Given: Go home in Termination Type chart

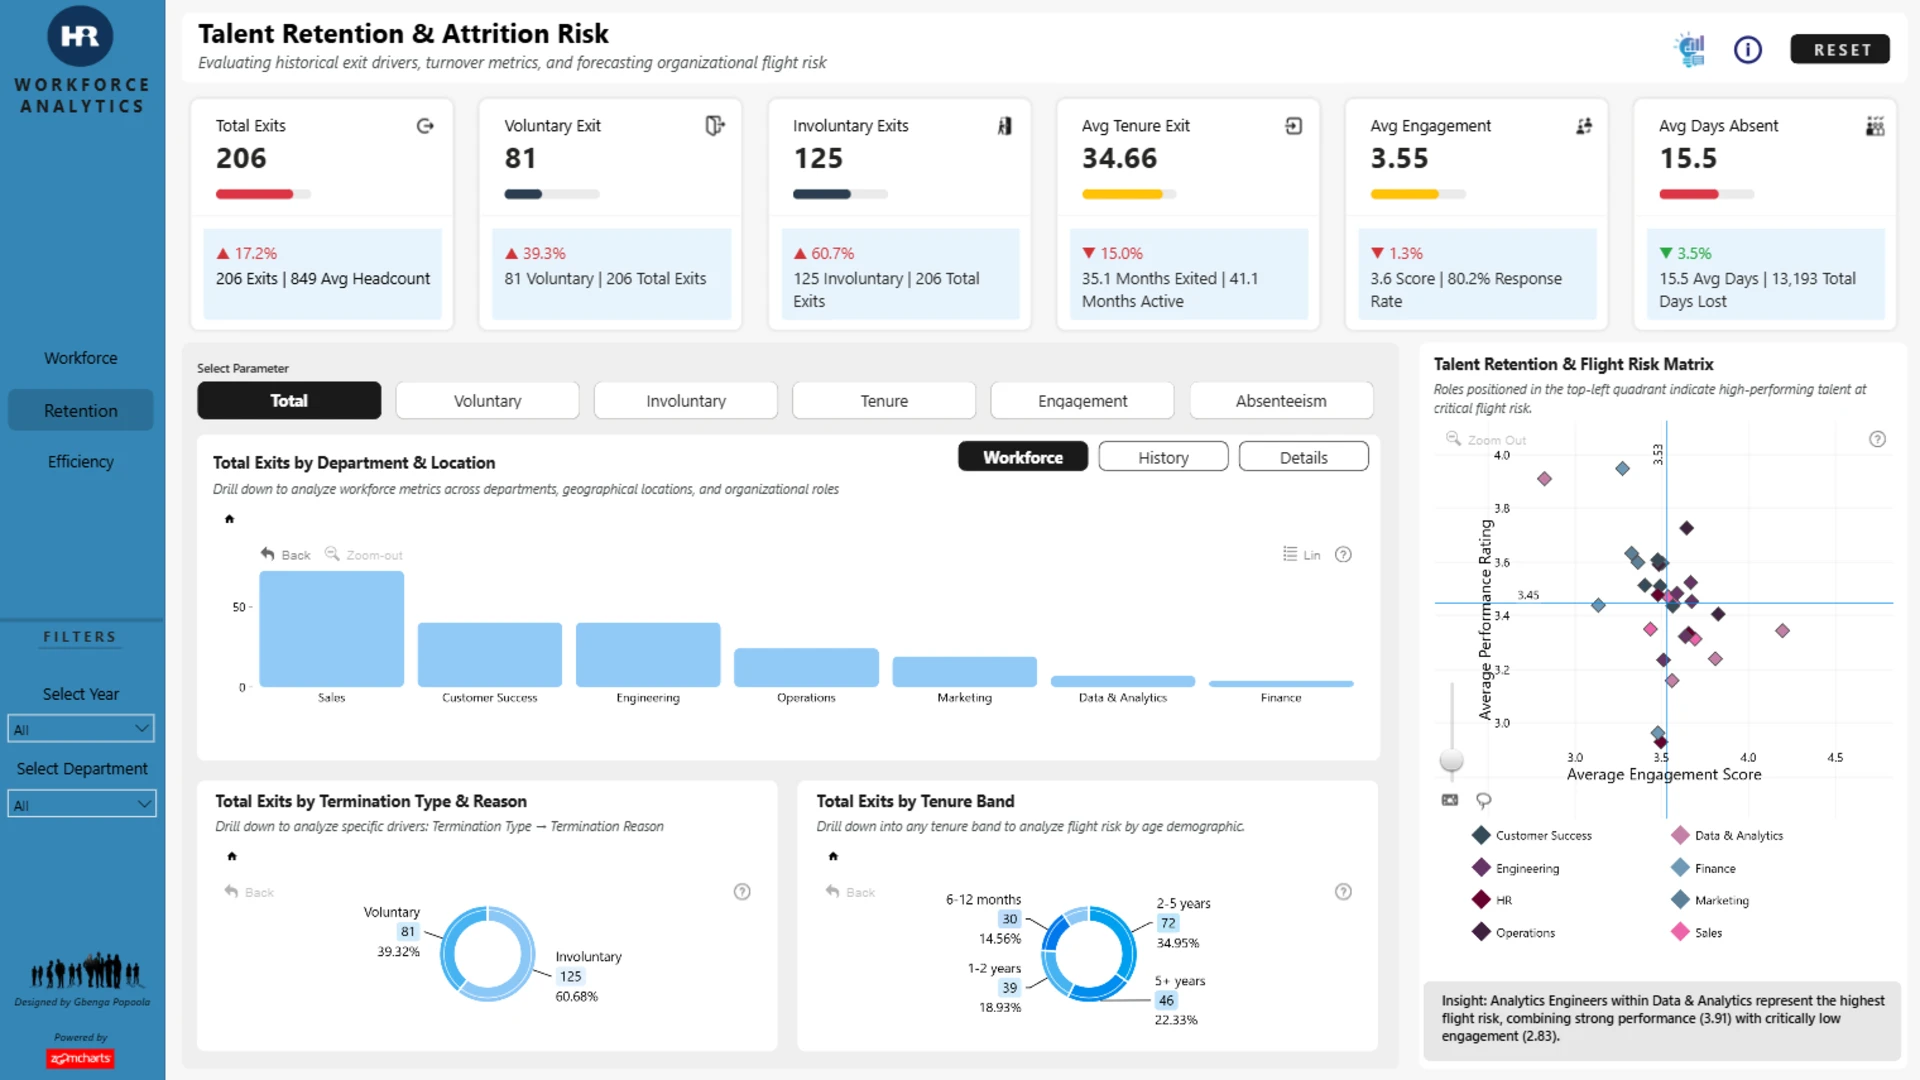Looking at the screenshot, I should coord(232,856).
